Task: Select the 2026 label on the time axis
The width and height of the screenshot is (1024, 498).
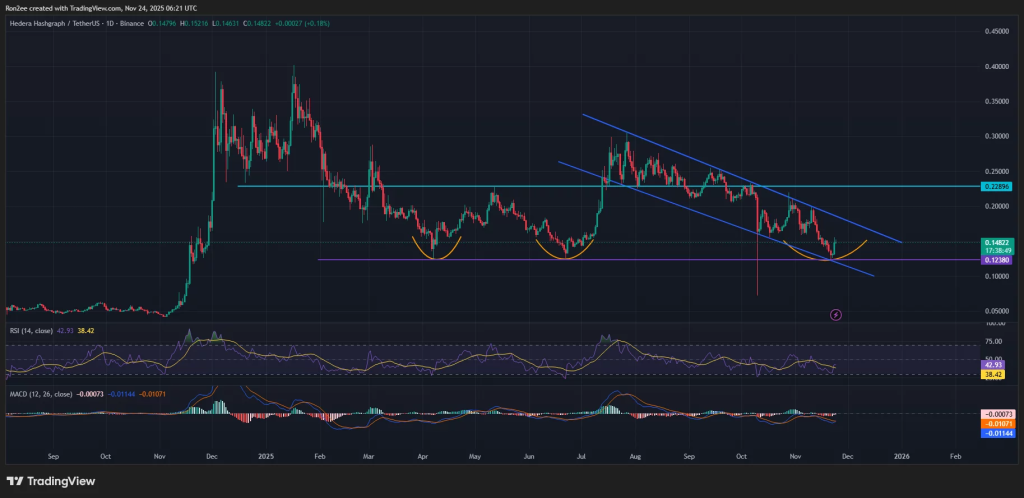Action: [902, 455]
